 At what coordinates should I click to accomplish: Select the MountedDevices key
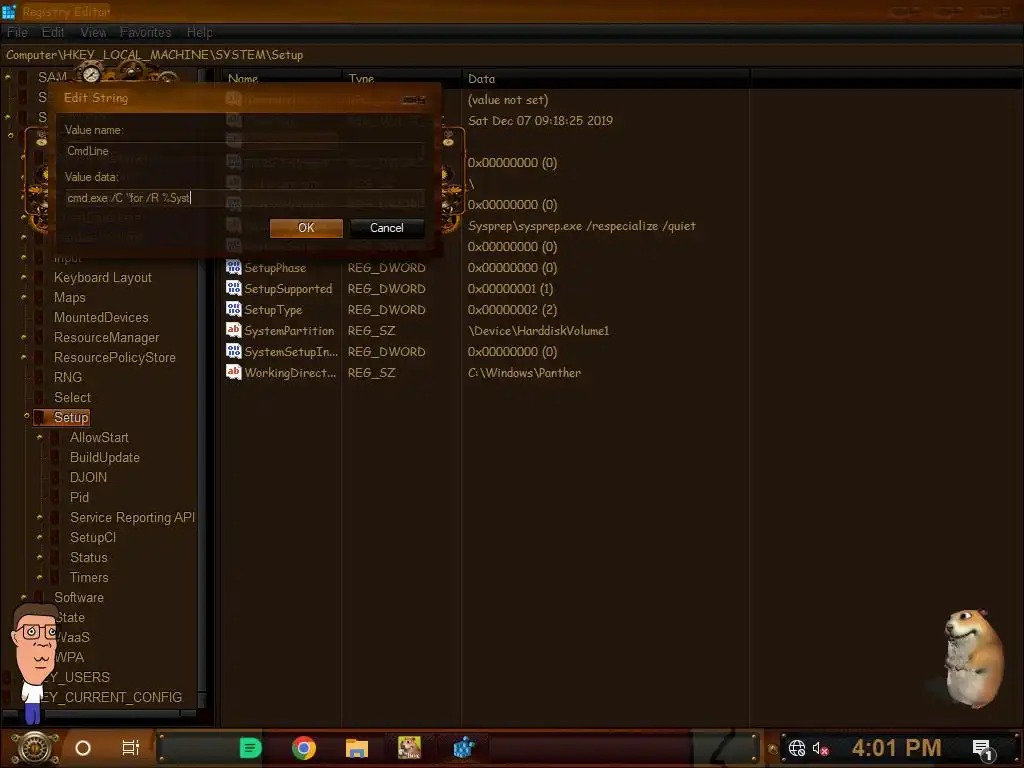pos(101,317)
